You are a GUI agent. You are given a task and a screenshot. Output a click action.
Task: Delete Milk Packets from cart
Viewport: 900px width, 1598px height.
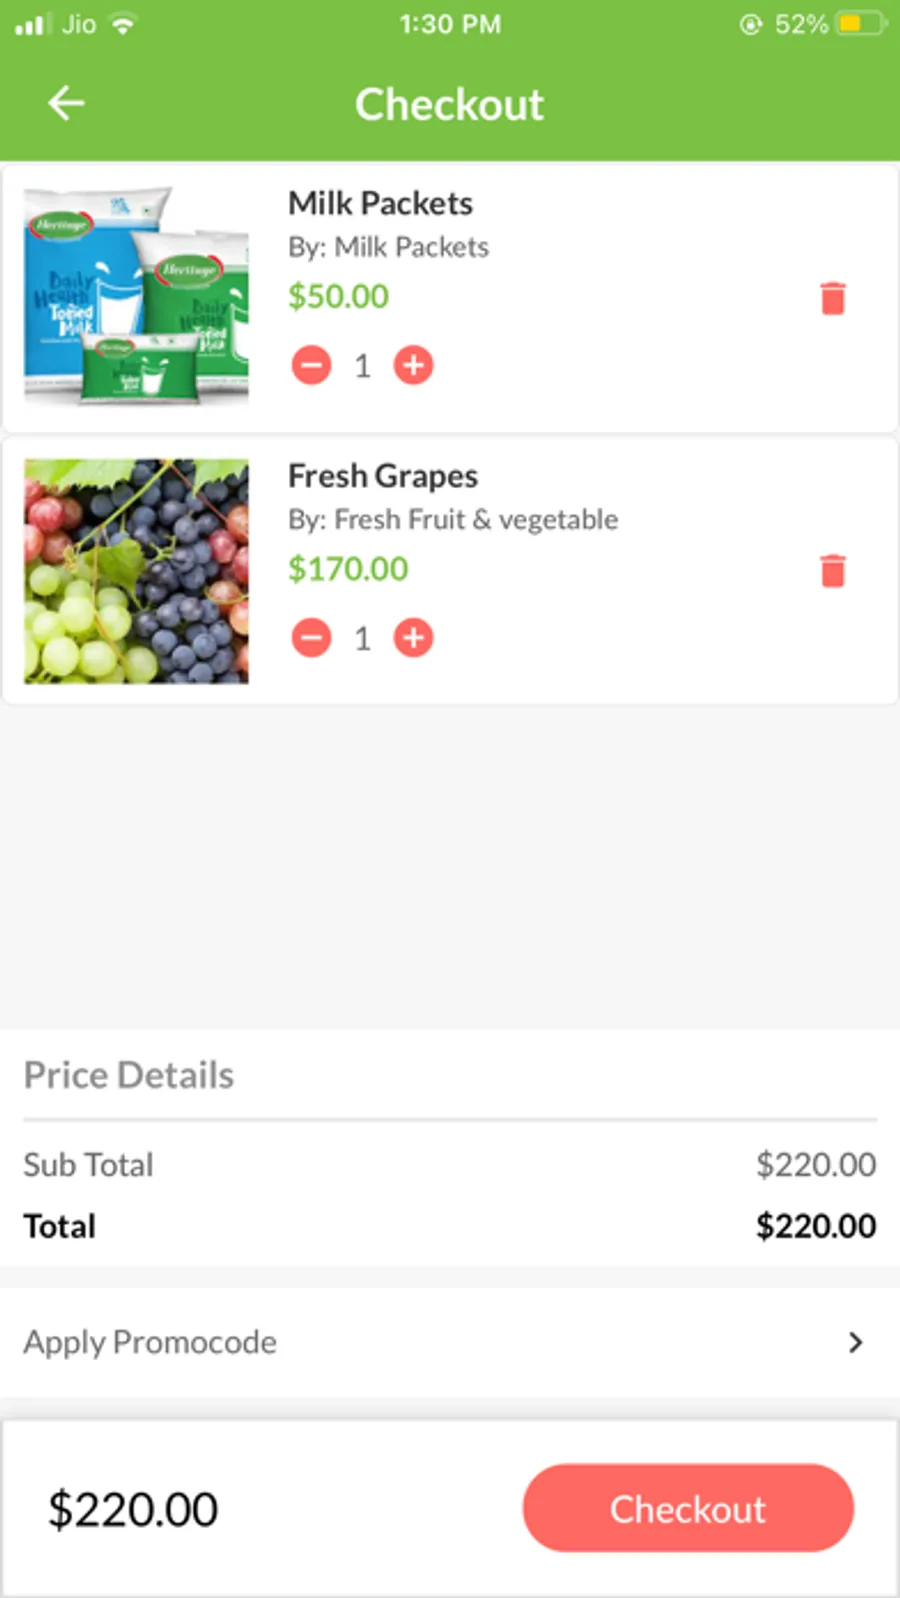[x=832, y=298]
